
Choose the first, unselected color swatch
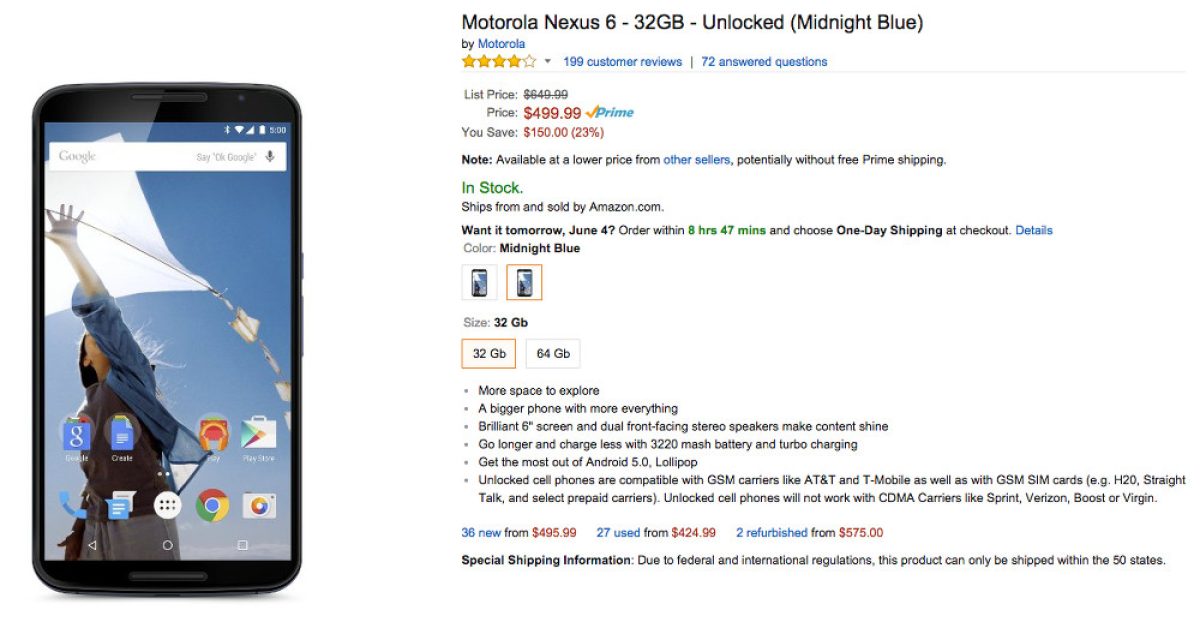pyautogui.click(x=479, y=283)
